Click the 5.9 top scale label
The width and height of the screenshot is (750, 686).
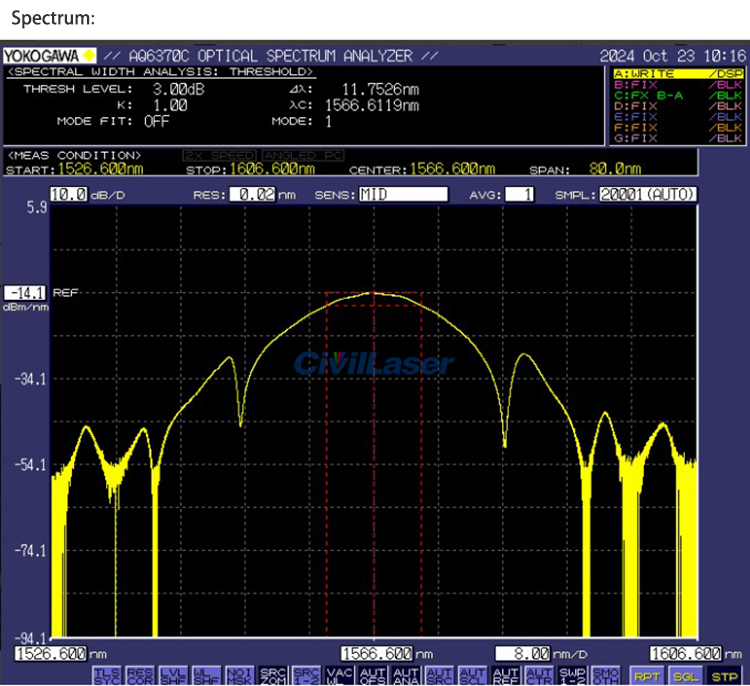click(x=37, y=207)
